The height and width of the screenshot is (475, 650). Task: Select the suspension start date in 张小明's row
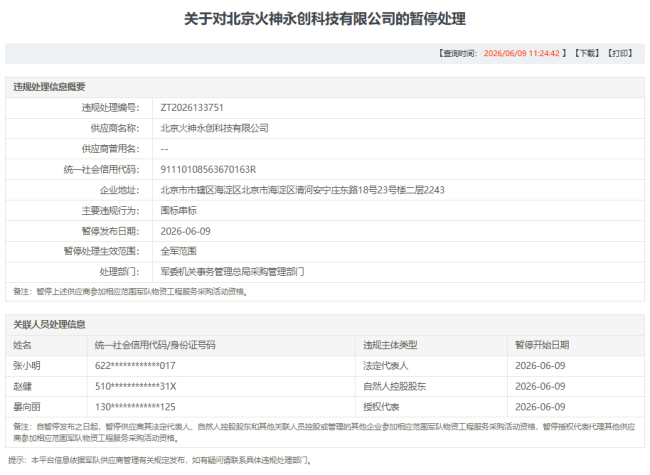540,366
